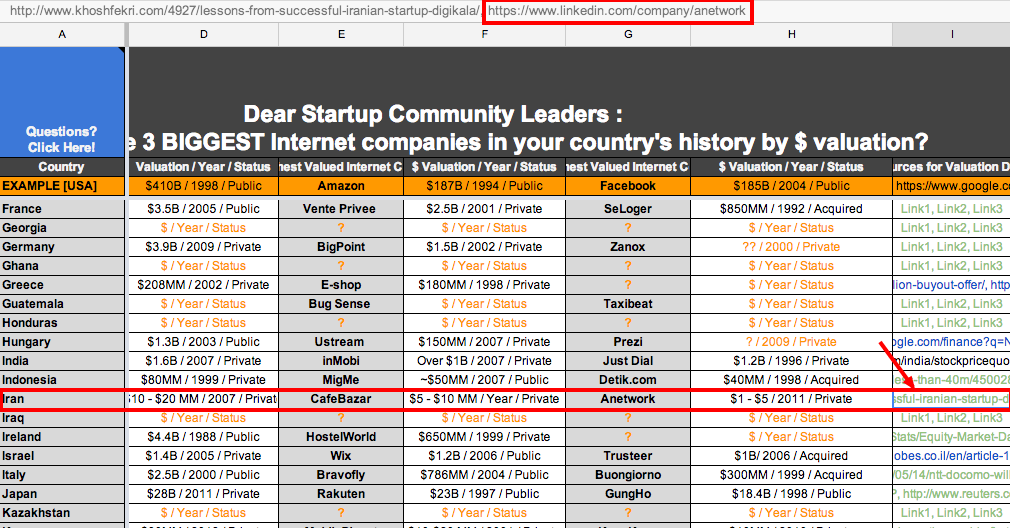Click the 'Just Dial' cell
Viewport: 1010px width, 528px height.
(x=628, y=361)
